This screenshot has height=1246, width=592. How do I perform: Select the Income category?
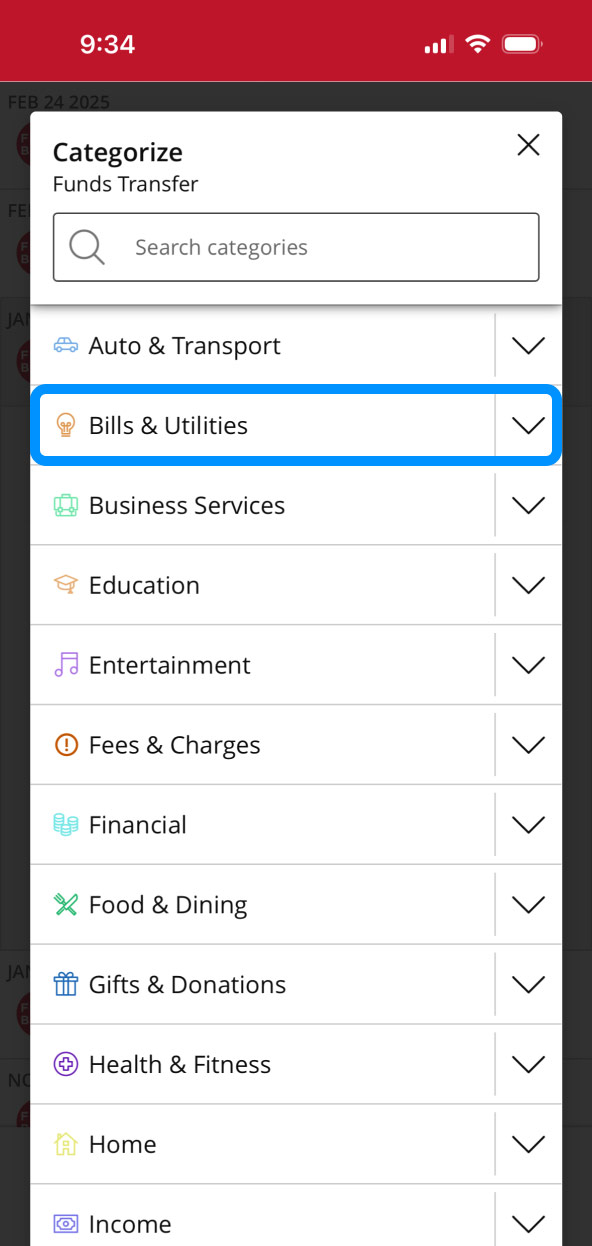click(263, 1224)
